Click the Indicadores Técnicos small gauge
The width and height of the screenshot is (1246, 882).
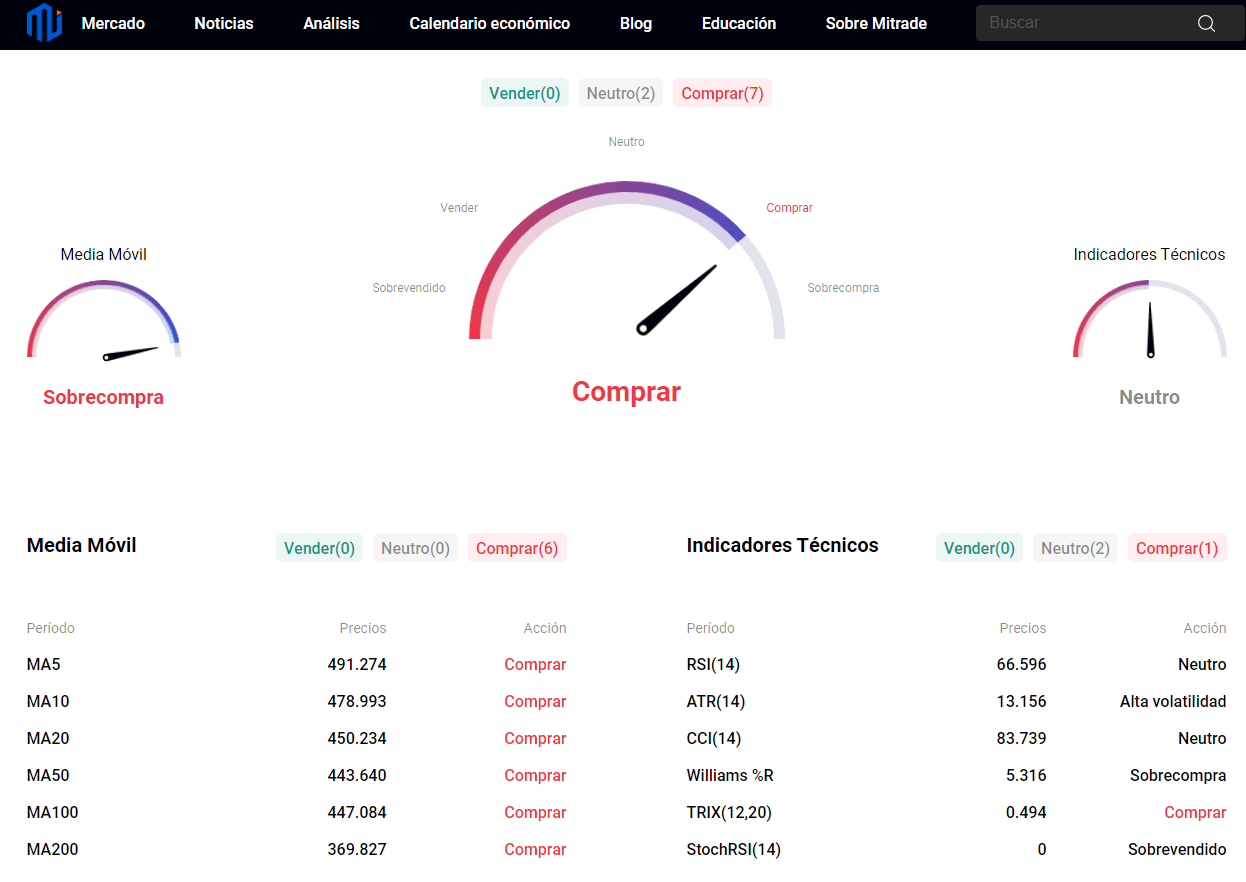[x=1150, y=322]
